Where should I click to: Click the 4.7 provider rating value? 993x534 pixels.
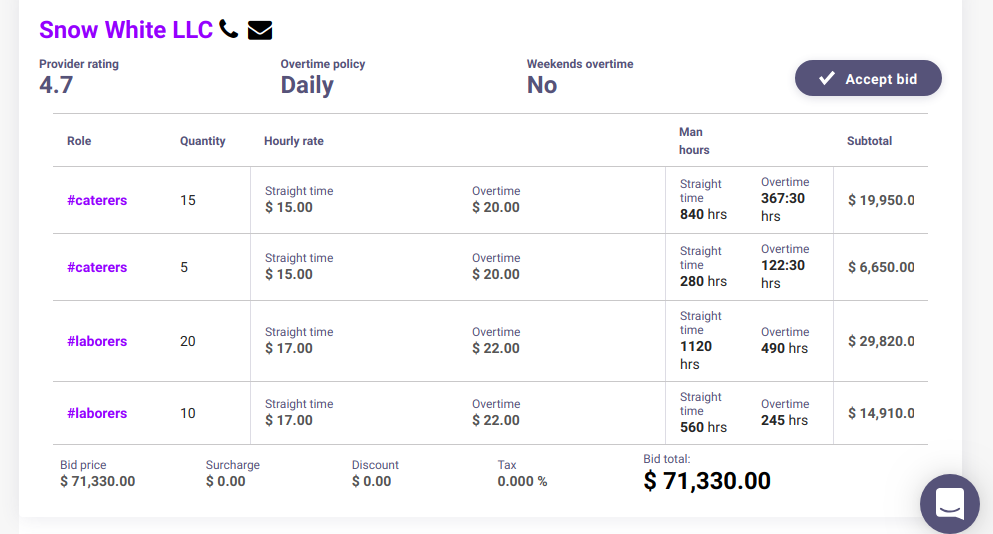pyautogui.click(x=56, y=85)
